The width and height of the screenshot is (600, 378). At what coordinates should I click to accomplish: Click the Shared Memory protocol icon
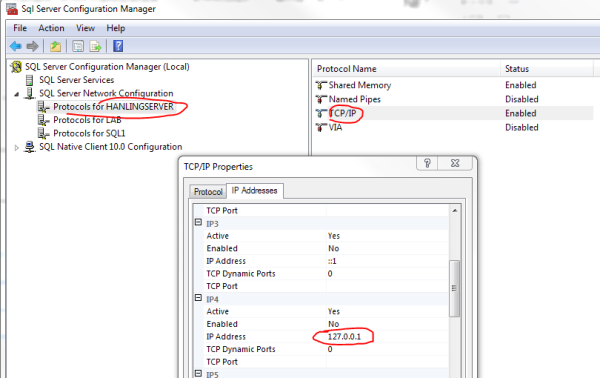tap(321, 85)
